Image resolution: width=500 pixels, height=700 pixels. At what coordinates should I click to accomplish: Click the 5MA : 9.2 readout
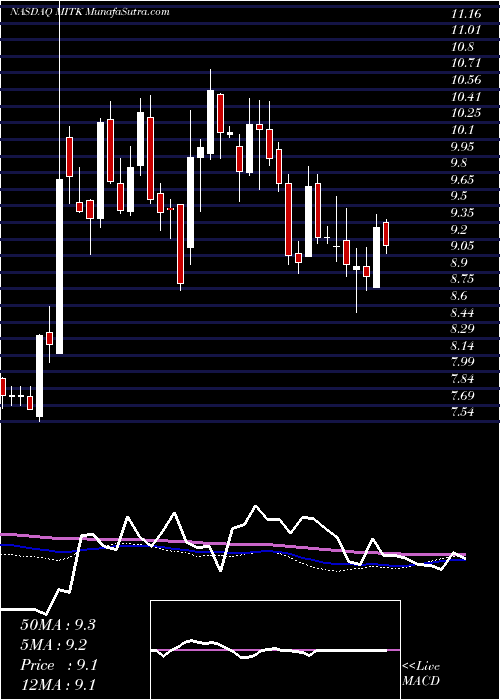coord(54,645)
